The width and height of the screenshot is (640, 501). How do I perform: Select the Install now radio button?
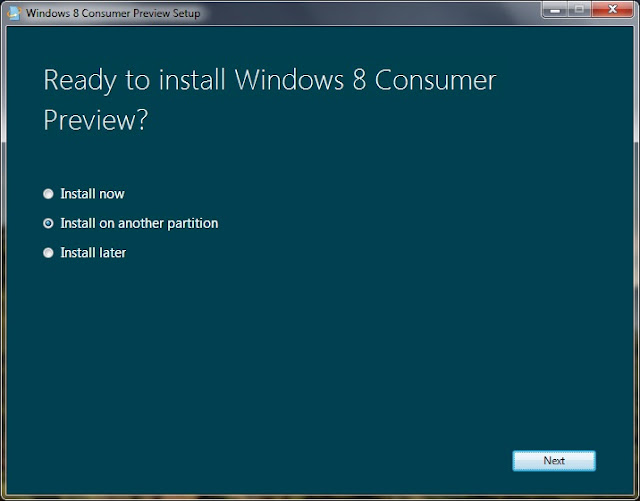(48, 194)
